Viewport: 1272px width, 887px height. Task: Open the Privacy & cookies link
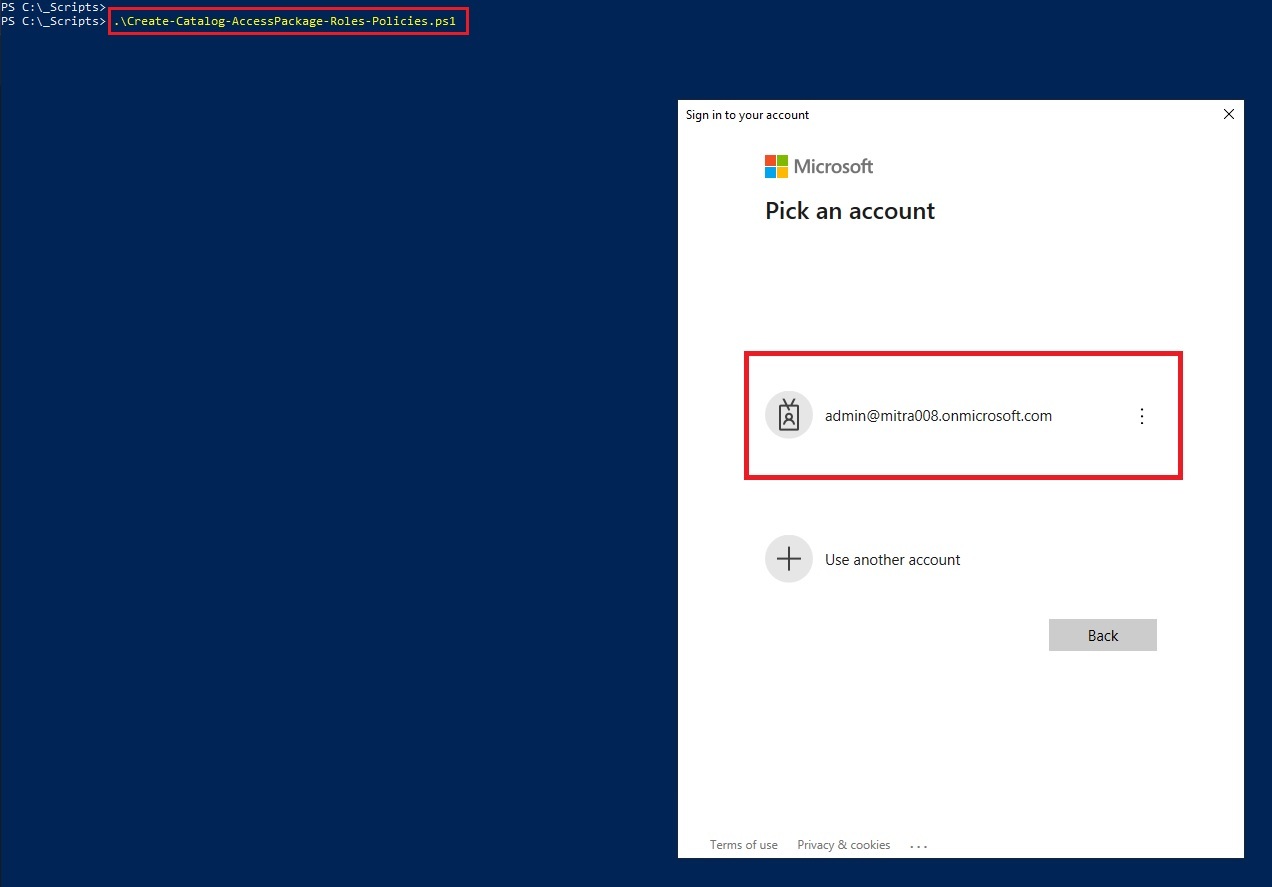pyautogui.click(x=843, y=845)
